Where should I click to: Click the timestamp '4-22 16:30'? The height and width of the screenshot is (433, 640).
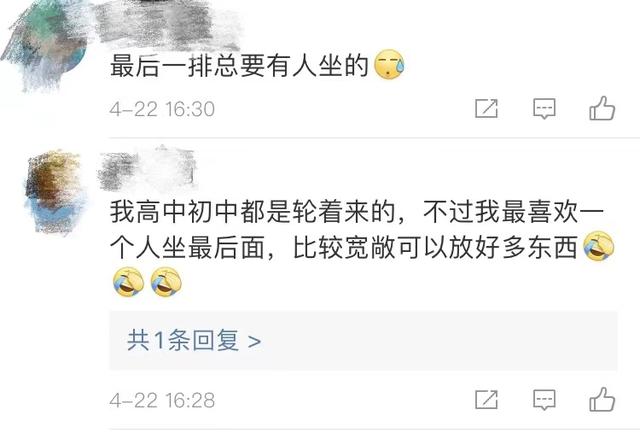pos(162,109)
